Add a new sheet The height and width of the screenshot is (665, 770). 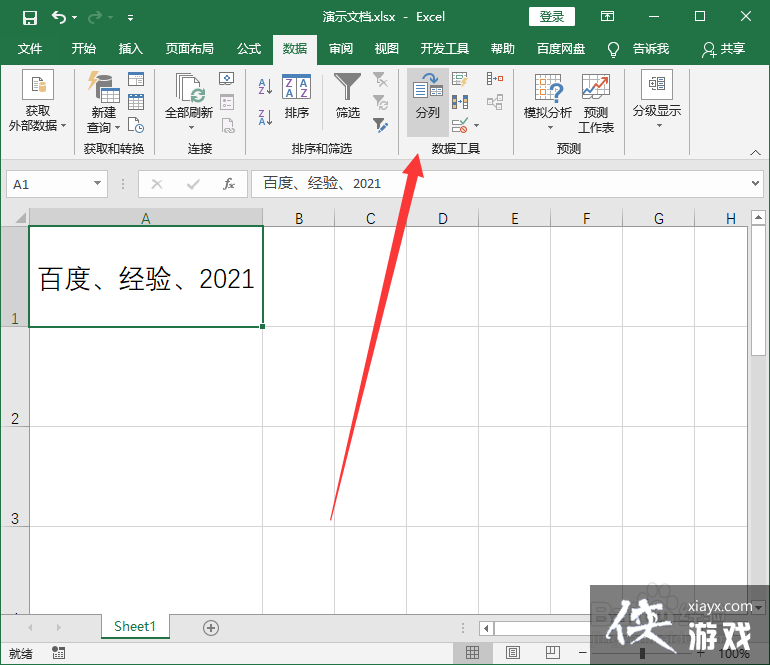tap(211, 628)
